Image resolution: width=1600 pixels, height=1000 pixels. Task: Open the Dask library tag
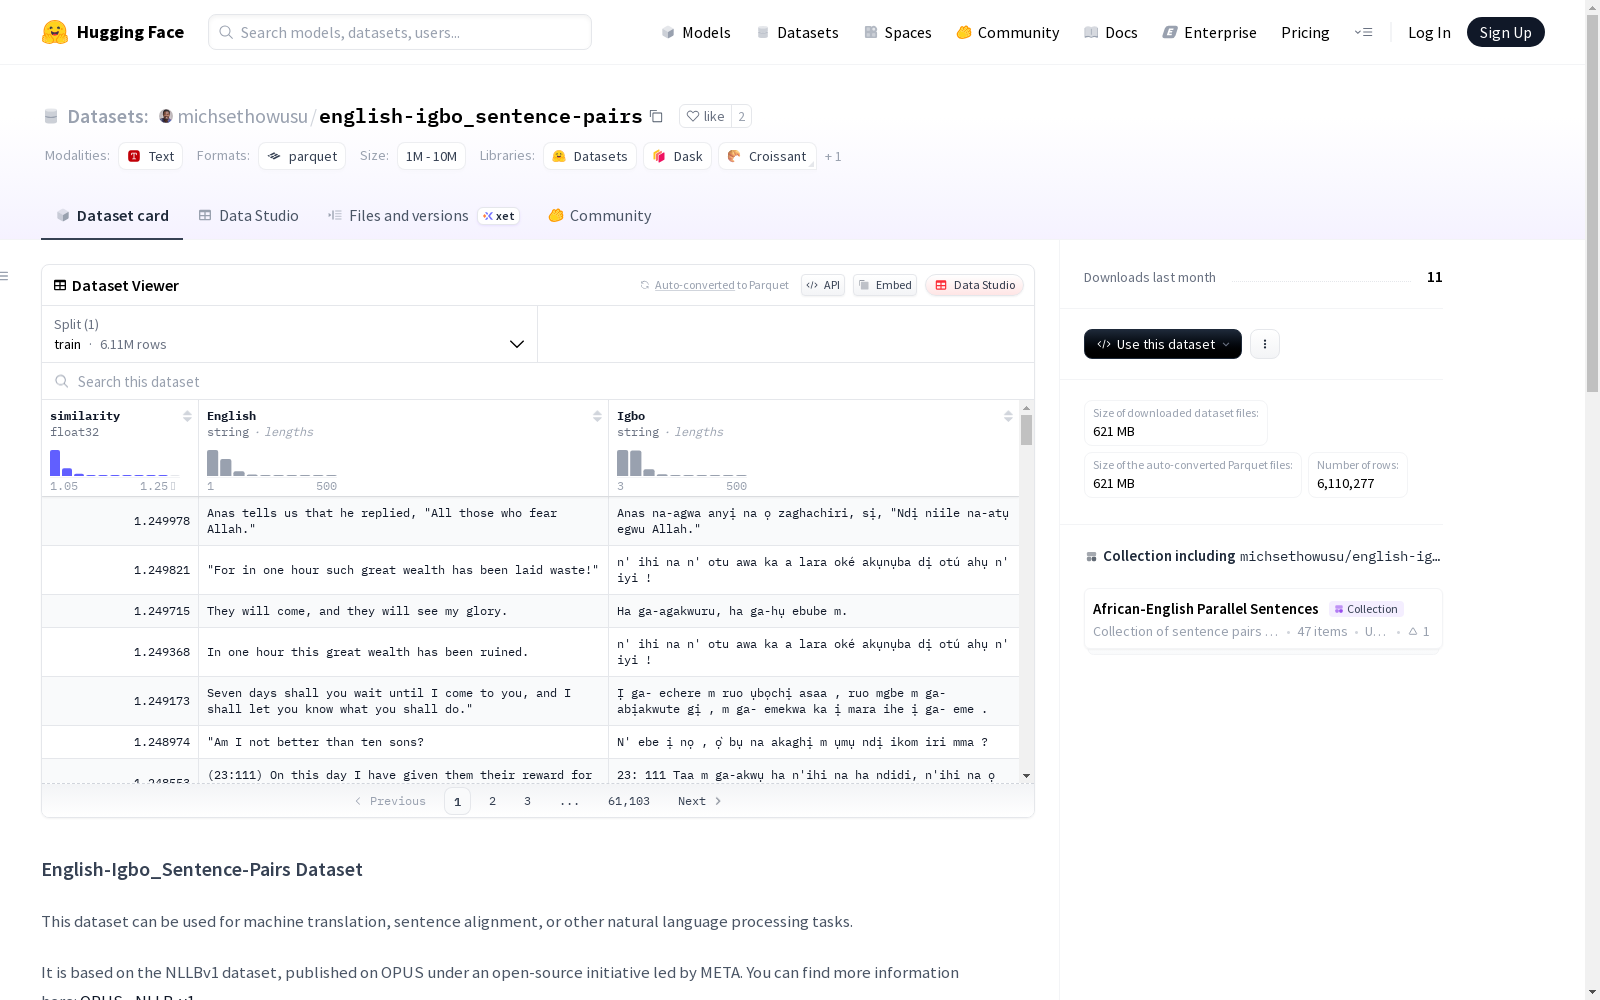coord(678,156)
